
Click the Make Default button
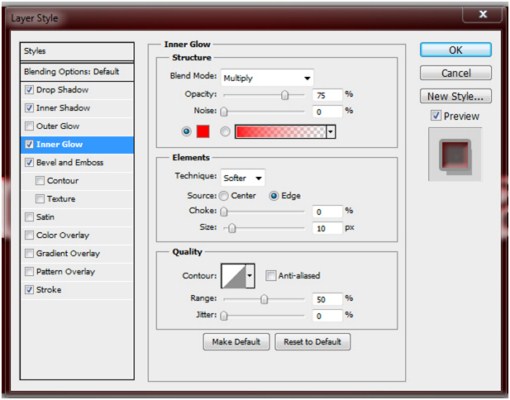236,342
